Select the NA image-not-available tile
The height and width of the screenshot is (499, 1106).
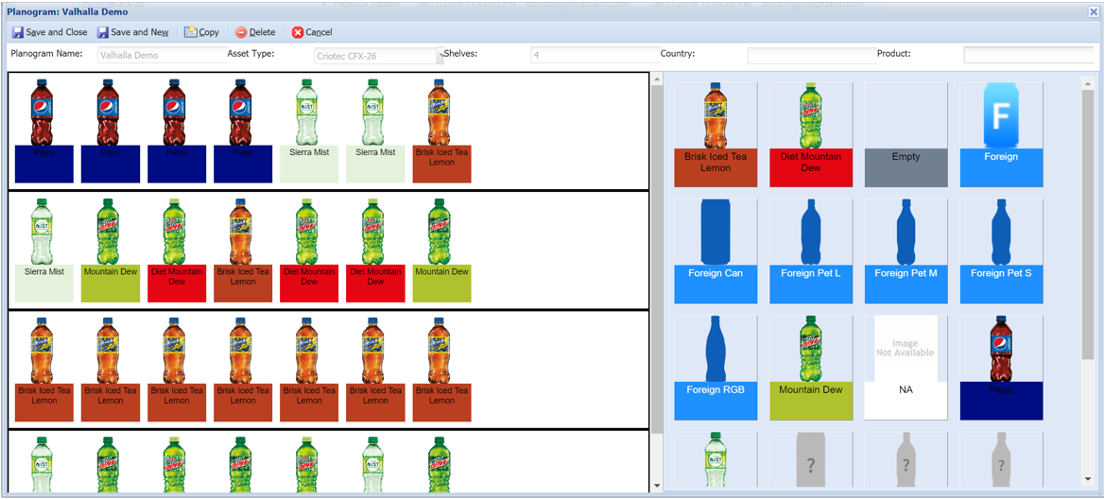point(906,367)
